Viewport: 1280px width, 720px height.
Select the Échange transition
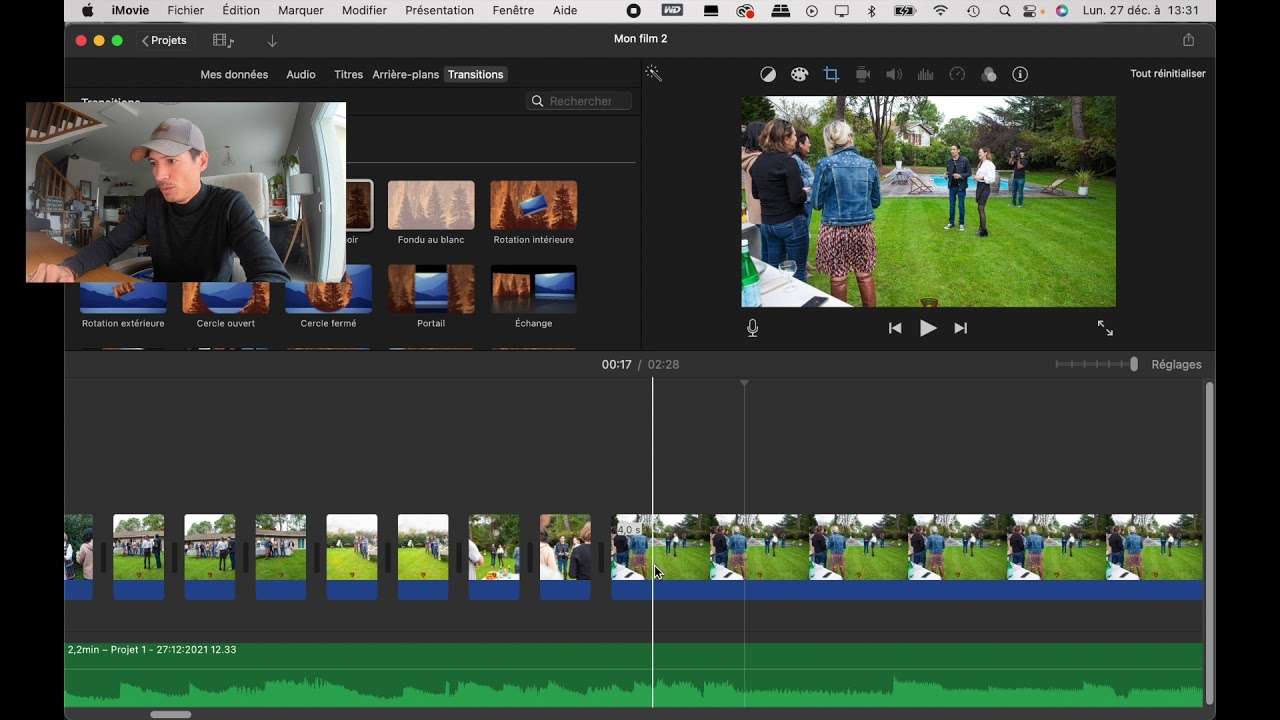click(x=533, y=290)
